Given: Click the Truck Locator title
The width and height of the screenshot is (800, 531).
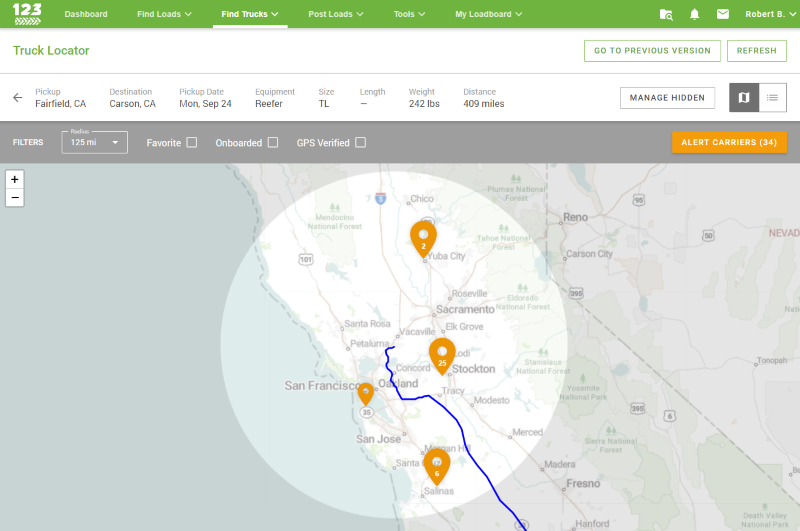Looking at the screenshot, I should [x=51, y=50].
